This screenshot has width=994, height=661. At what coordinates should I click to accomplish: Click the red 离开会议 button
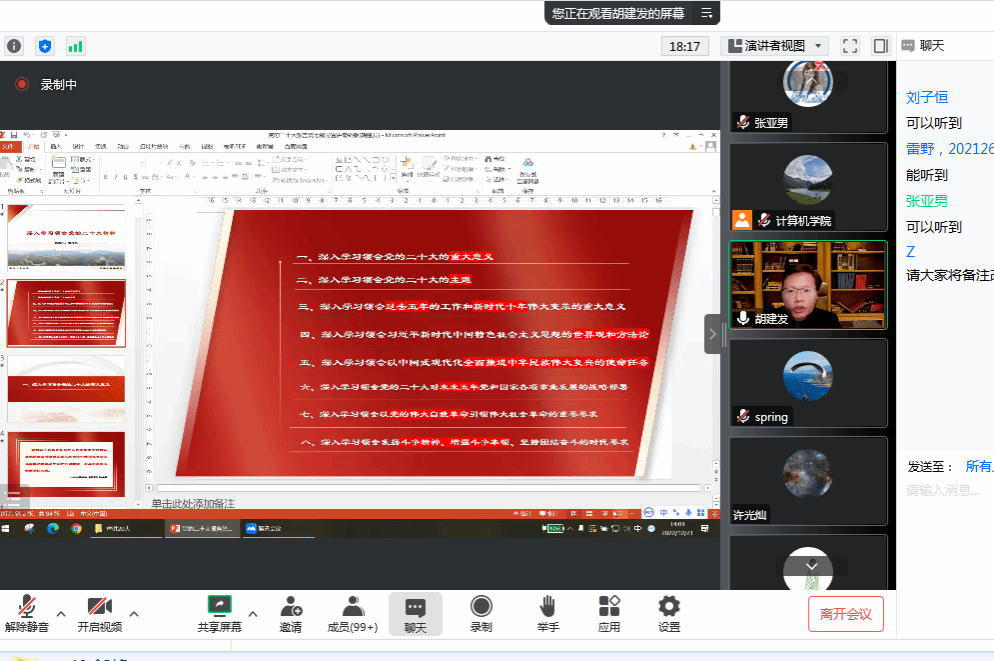coord(845,614)
